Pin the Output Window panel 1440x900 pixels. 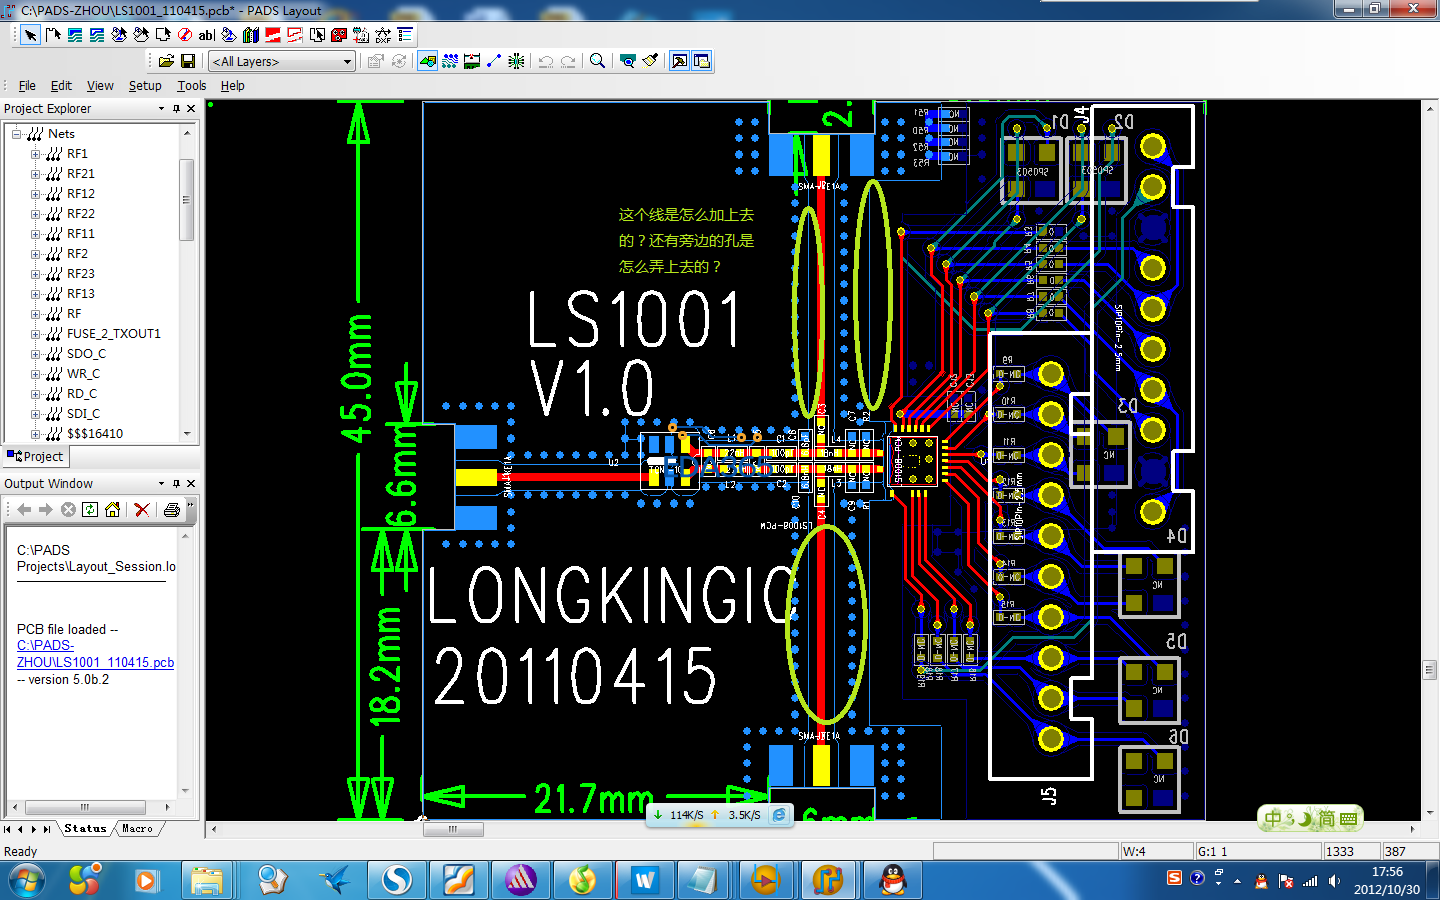(177, 484)
